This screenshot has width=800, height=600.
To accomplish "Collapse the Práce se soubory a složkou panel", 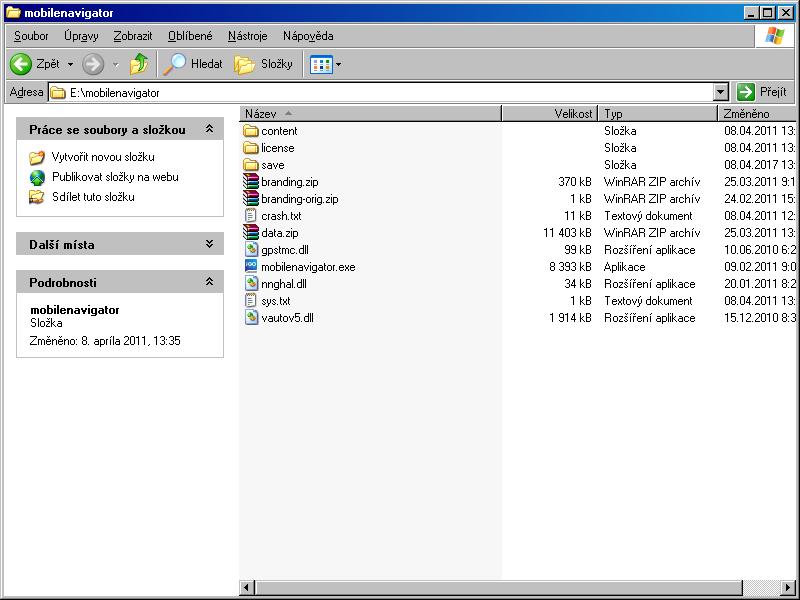I will click(209, 129).
